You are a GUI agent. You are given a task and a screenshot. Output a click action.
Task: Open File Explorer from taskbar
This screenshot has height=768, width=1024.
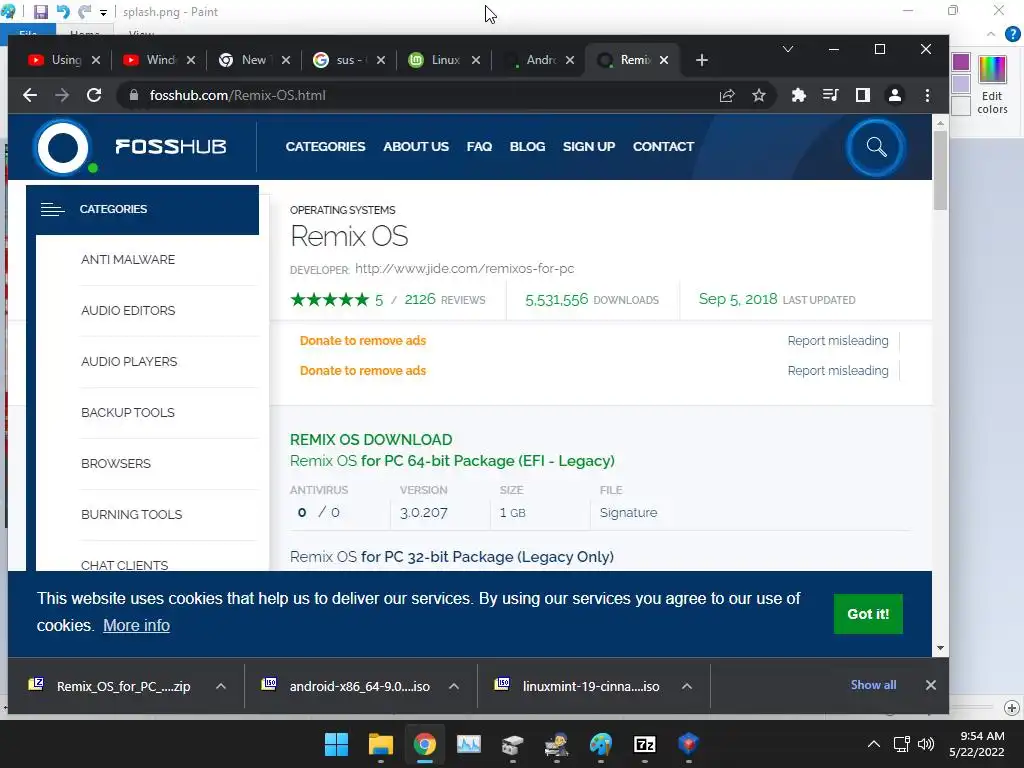(381, 744)
